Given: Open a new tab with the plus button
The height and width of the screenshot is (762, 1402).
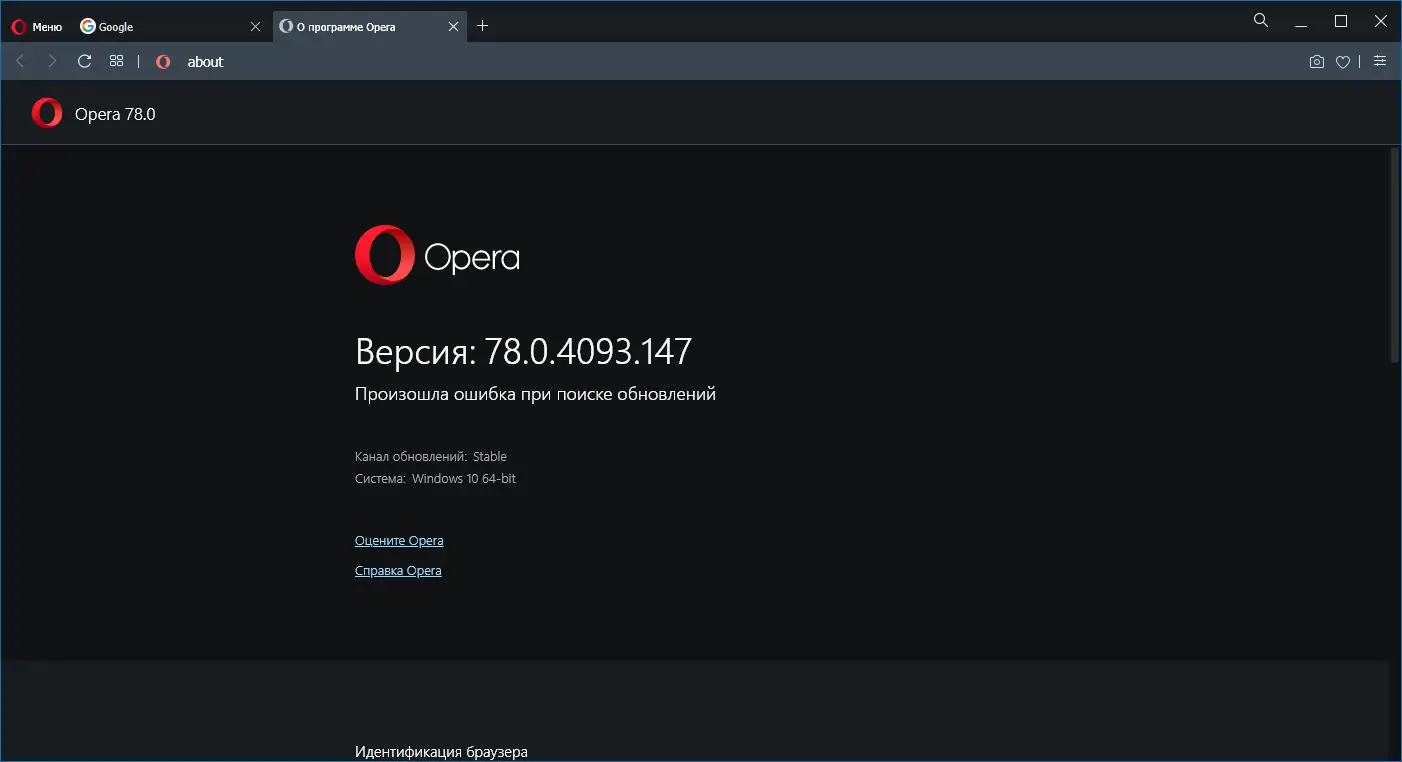Looking at the screenshot, I should point(483,25).
